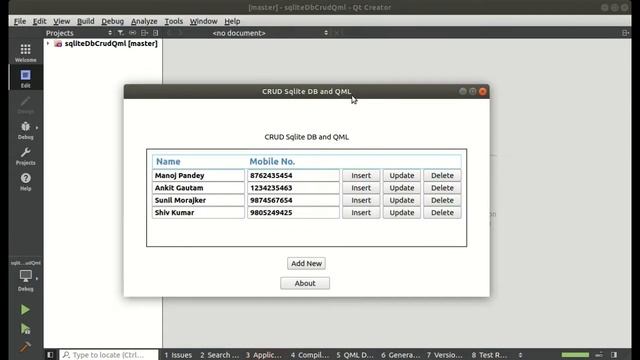Toggle right sidebar icon in status bar
640x360 pixels.
click(614, 355)
